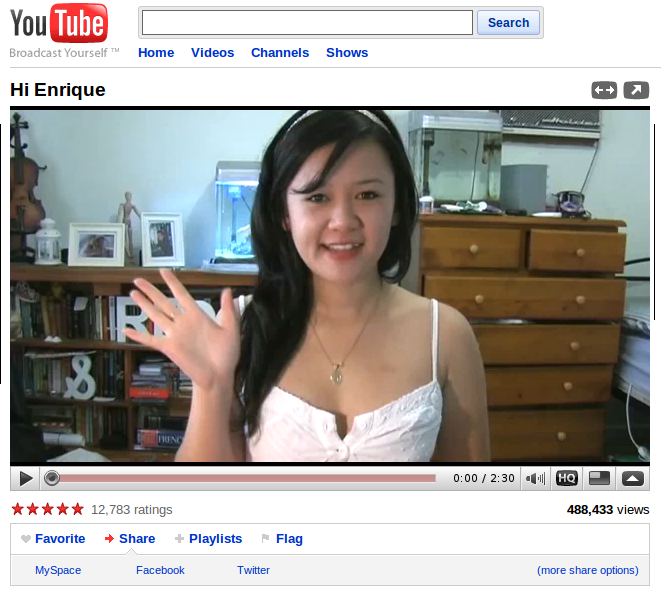The width and height of the screenshot is (661, 601).
Task: Click the YouTube logo
Action: (x=59, y=24)
